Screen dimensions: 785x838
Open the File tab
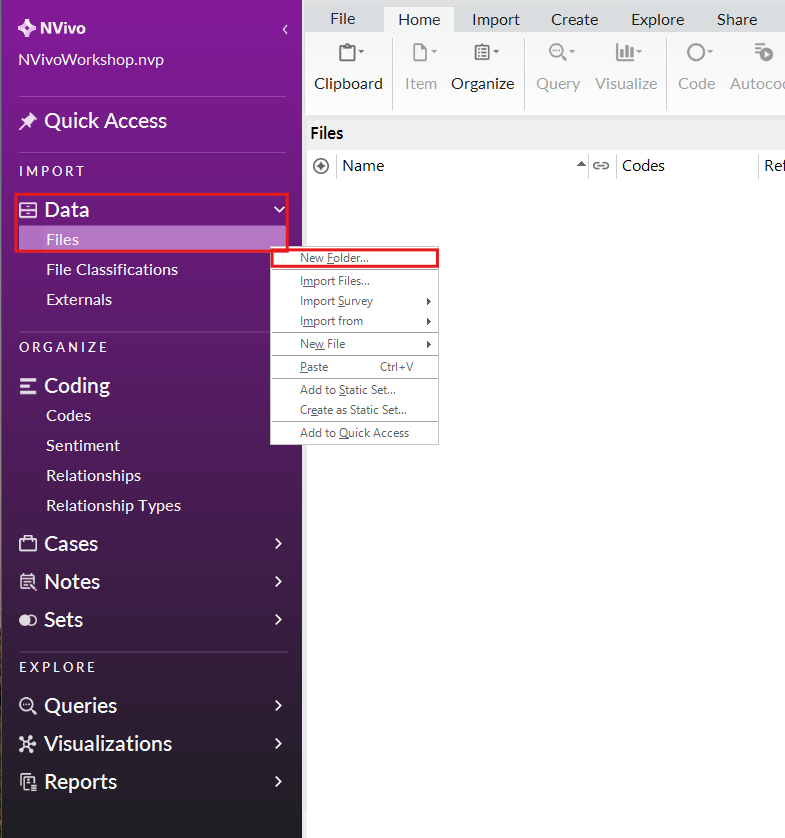click(x=343, y=19)
